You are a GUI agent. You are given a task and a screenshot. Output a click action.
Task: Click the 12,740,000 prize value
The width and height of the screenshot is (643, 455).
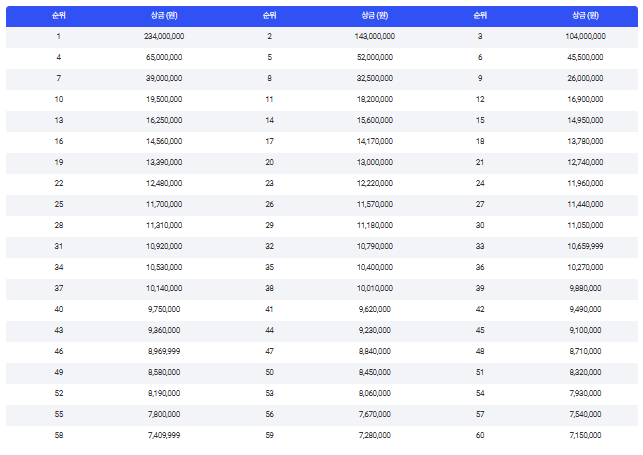click(586, 162)
